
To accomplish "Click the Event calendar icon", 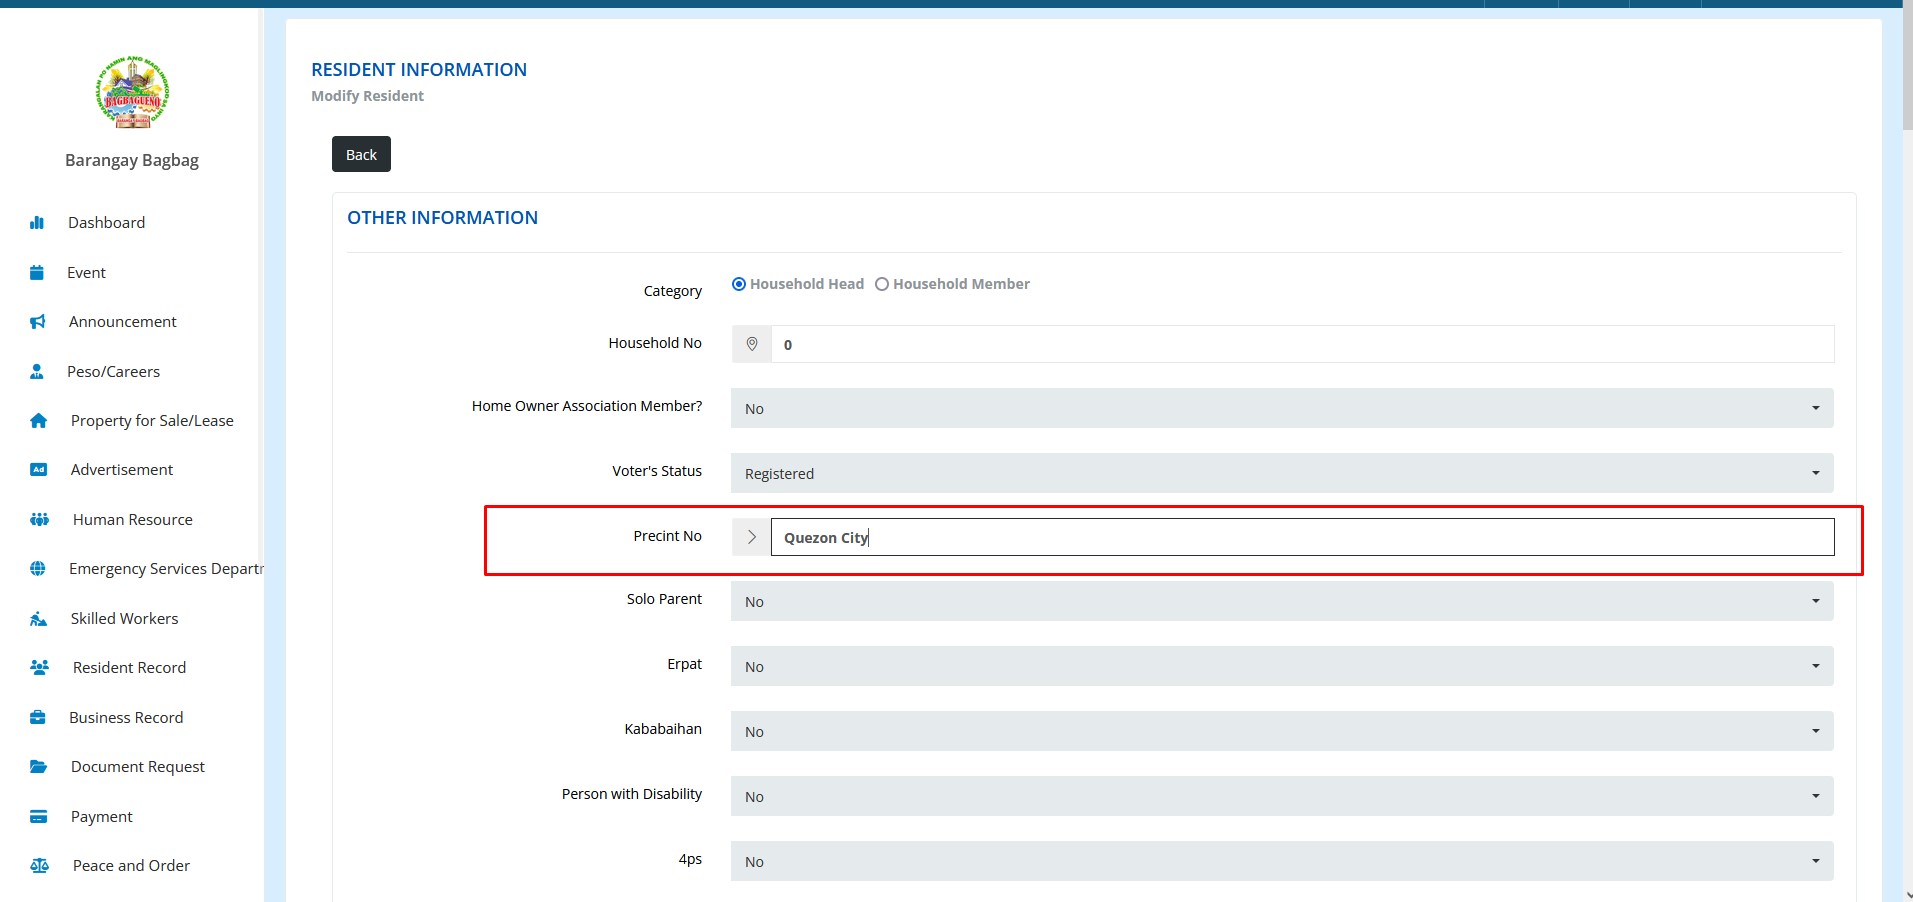I will [x=37, y=273].
